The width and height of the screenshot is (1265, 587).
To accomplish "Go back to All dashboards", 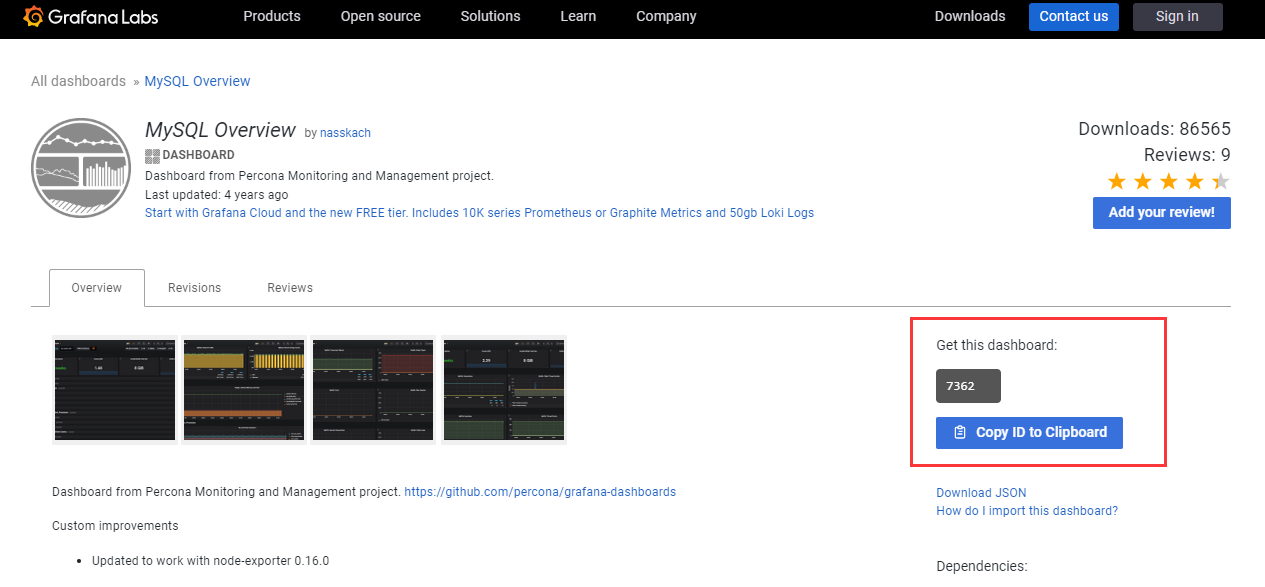I will [78, 81].
